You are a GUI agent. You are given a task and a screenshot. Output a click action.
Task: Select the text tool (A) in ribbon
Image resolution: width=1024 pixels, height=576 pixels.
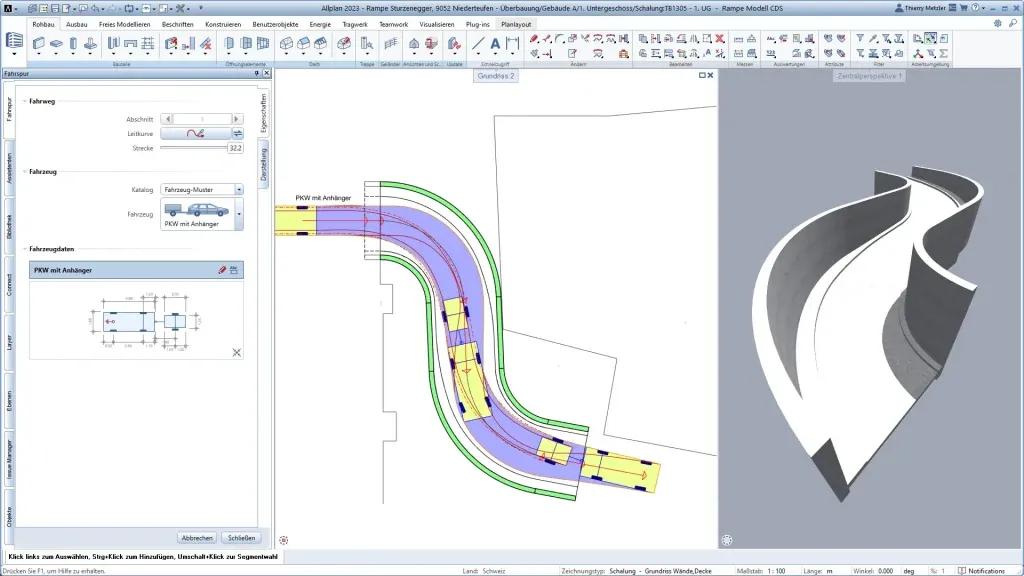coord(495,44)
